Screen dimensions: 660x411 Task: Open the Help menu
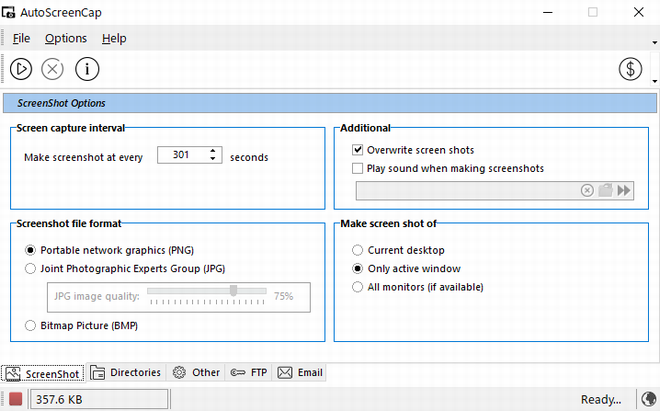tap(114, 38)
